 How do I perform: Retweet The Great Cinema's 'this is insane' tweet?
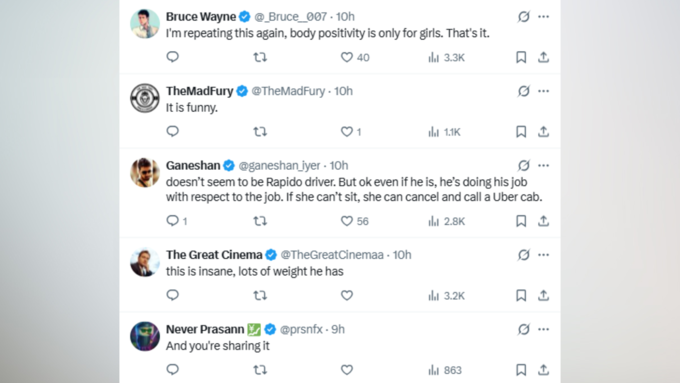(260, 295)
